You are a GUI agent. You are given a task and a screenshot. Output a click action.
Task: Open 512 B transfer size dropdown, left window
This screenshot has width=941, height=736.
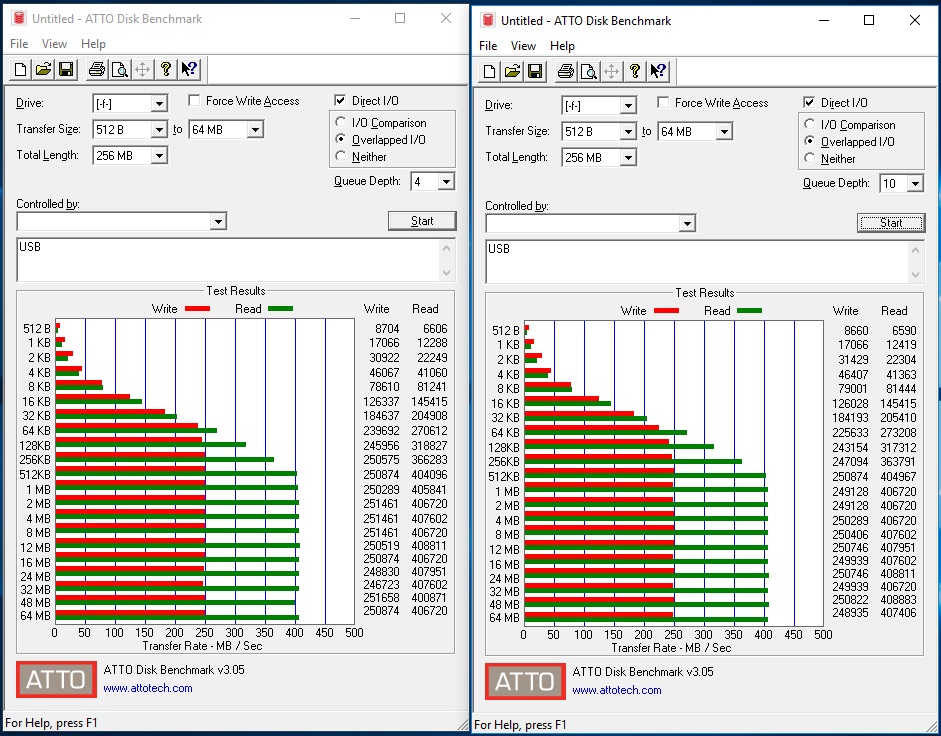click(x=158, y=129)
